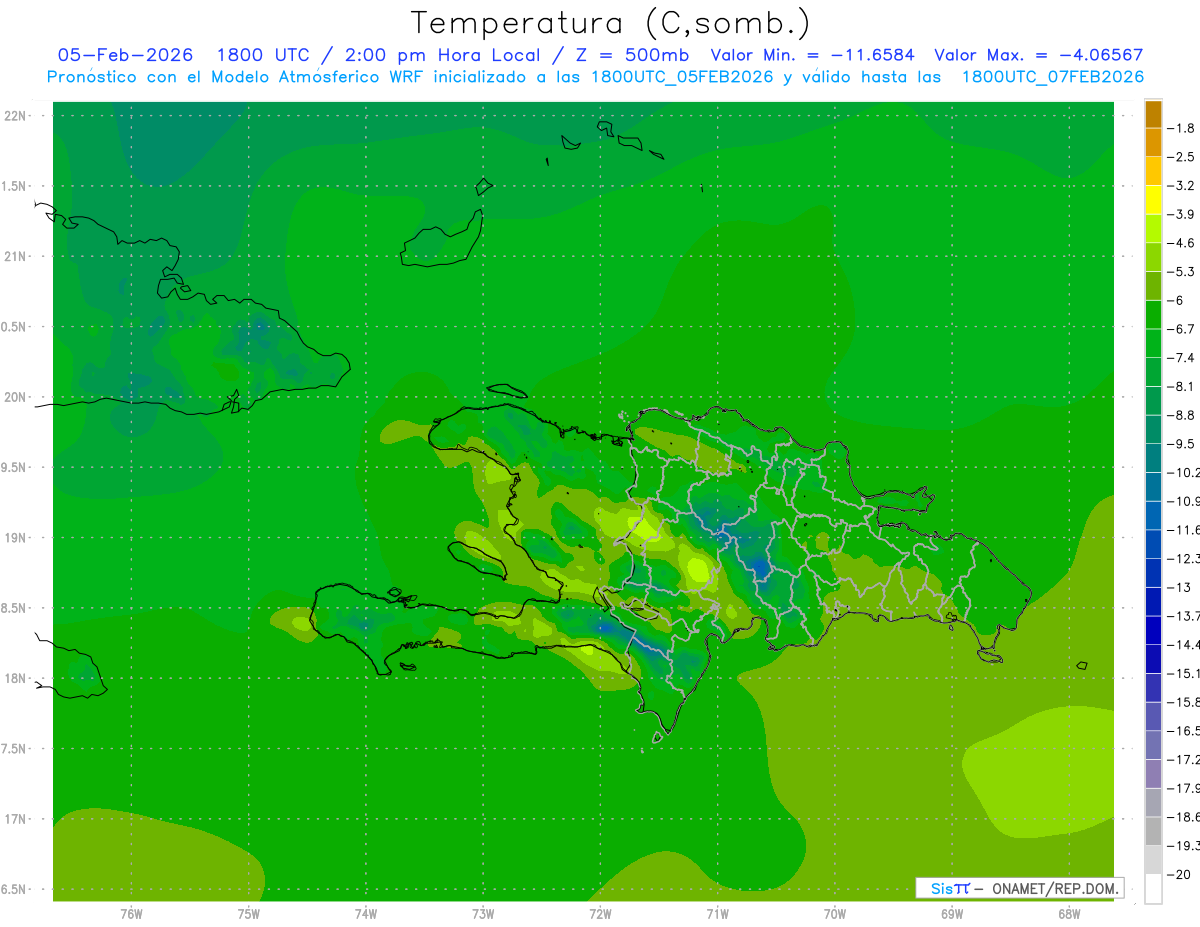Click the '20N' latitude label
Viewport: 1200px width, 927px height.
coord(17,397)
